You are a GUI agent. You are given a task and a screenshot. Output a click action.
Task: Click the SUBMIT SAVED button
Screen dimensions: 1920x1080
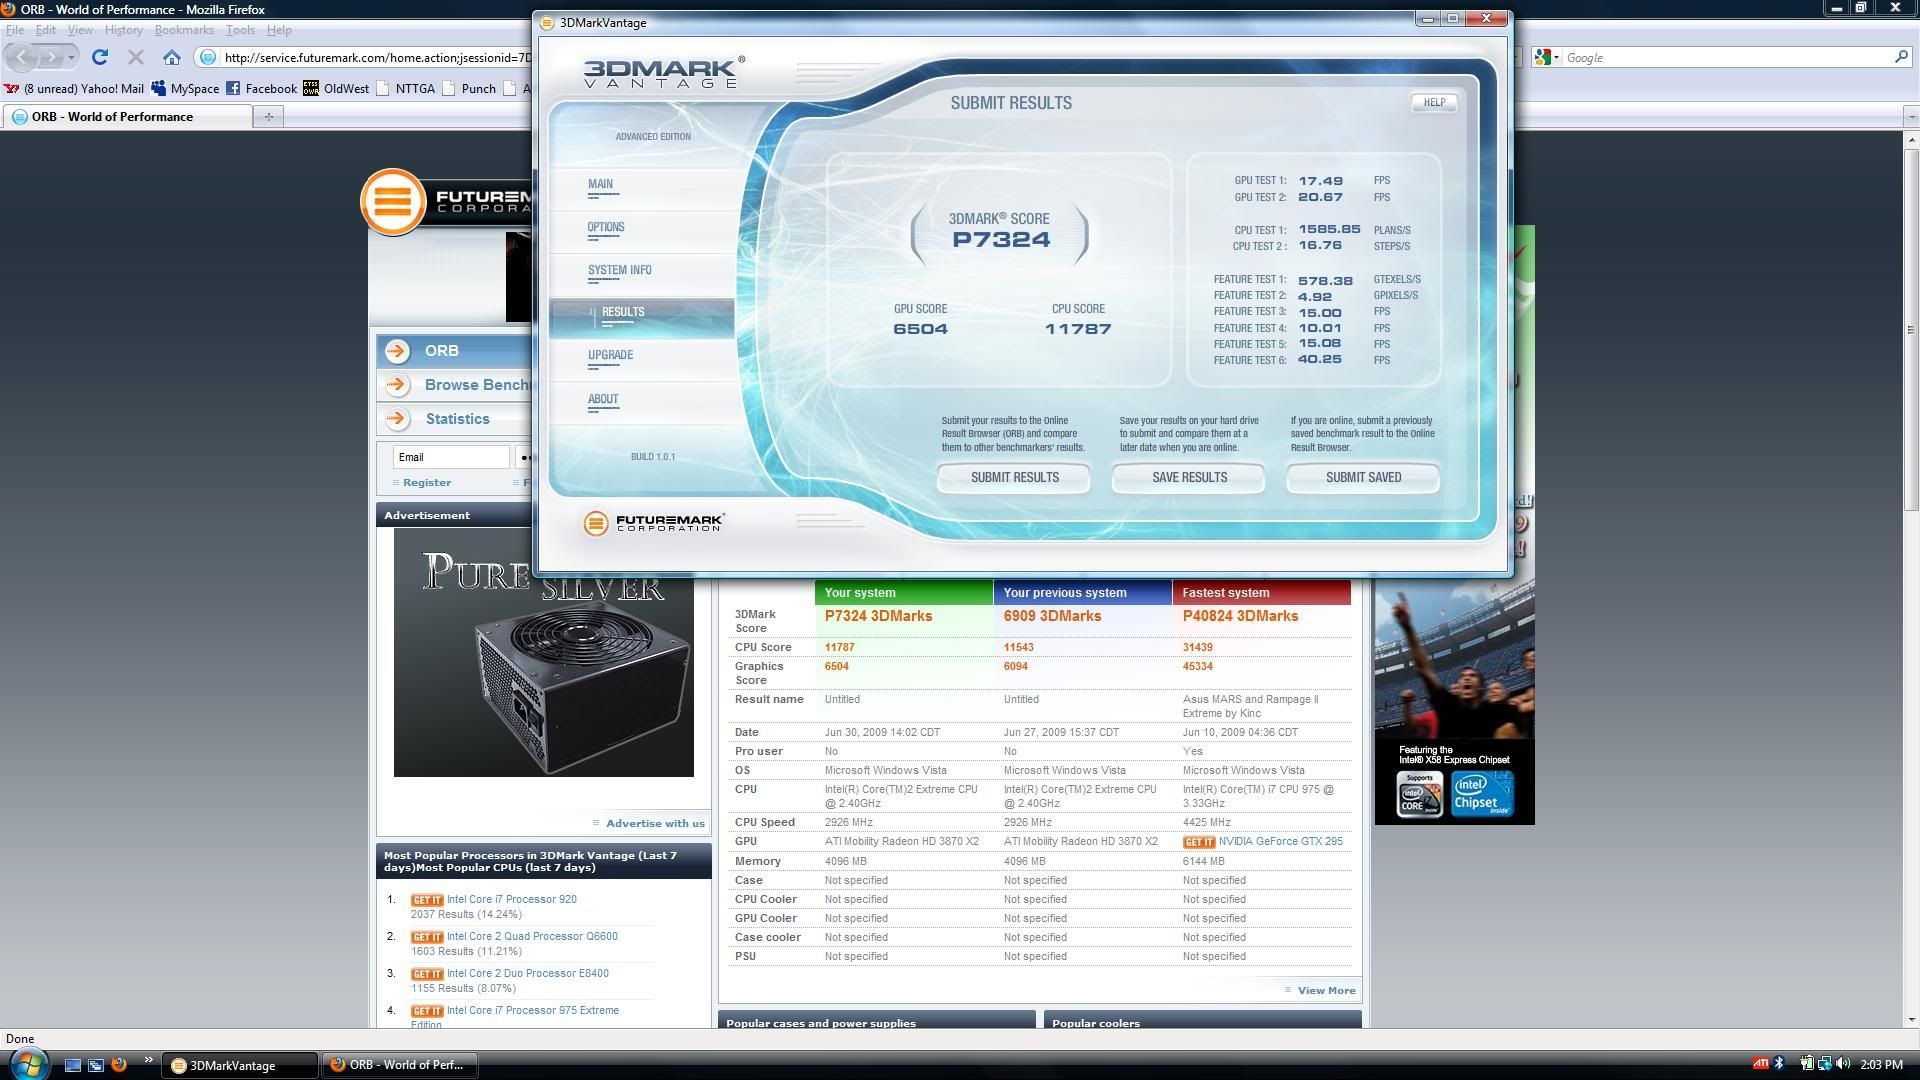1363,478
